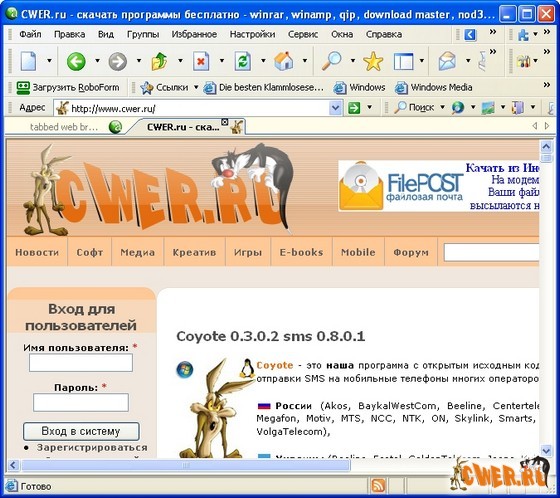Click the landscape picture icon in address toolbar
Screen dimensions: 560x498
tap(488, 108)
